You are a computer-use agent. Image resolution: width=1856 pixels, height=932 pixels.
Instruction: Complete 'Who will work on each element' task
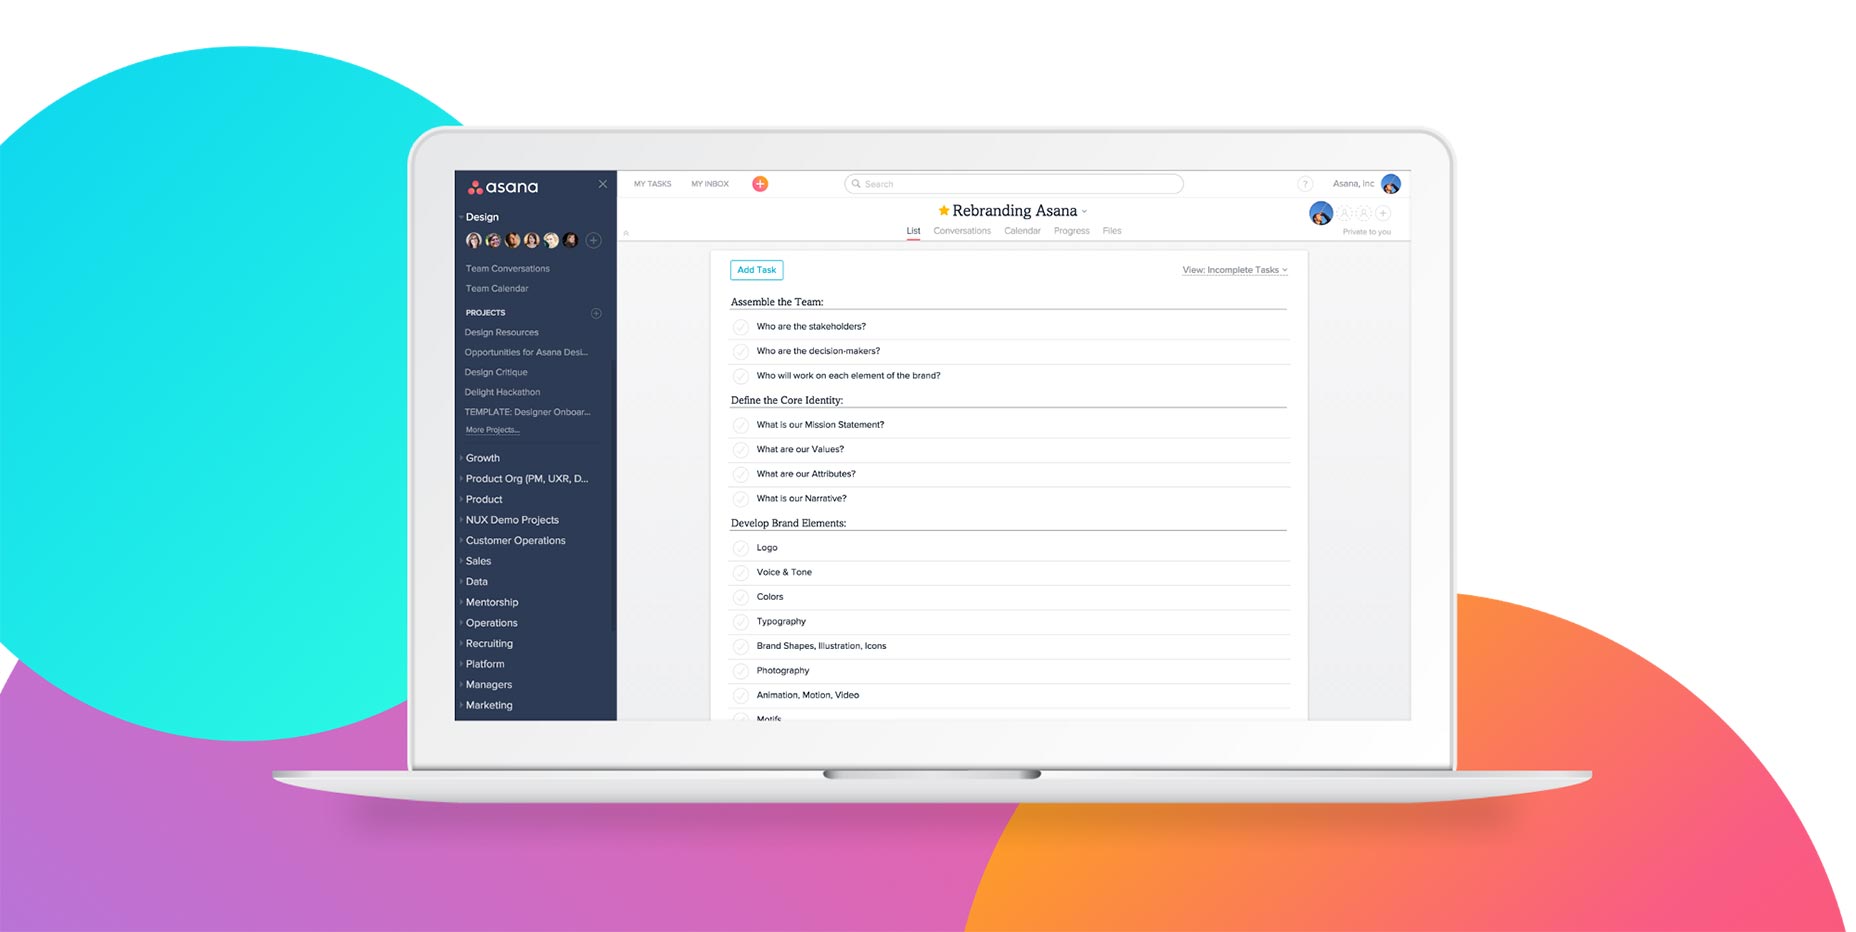(741, 376)
